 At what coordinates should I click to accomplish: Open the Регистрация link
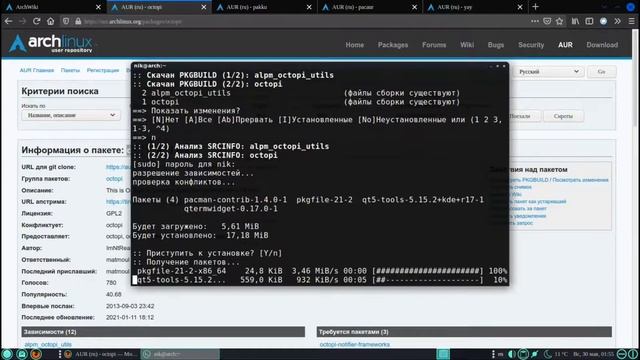pos(103,70)
